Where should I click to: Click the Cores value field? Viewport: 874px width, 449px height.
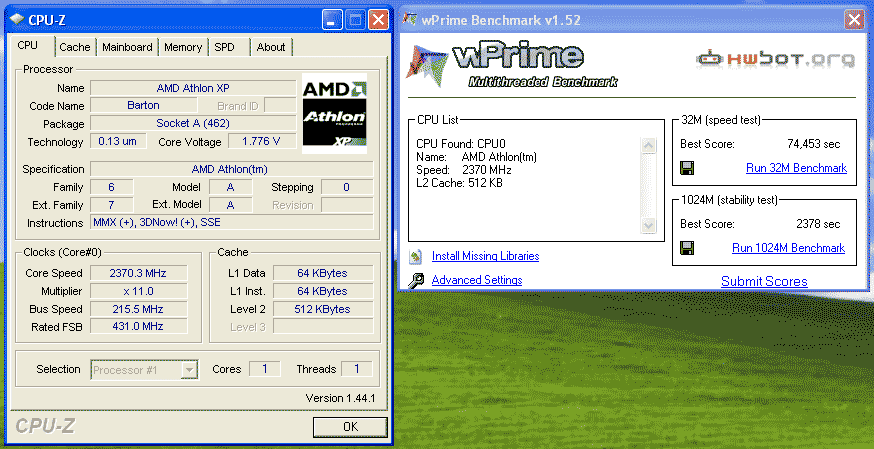coord(264,369)
